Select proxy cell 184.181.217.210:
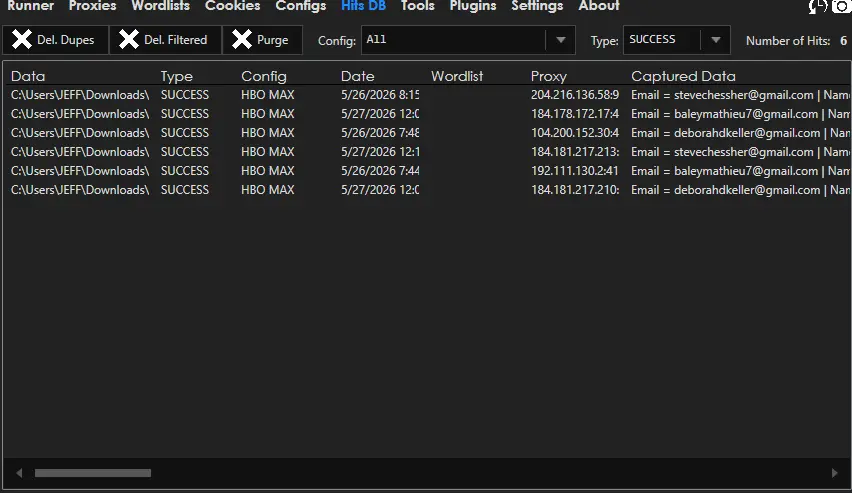Viewport: 852px width, 493px height. [575, 190]
